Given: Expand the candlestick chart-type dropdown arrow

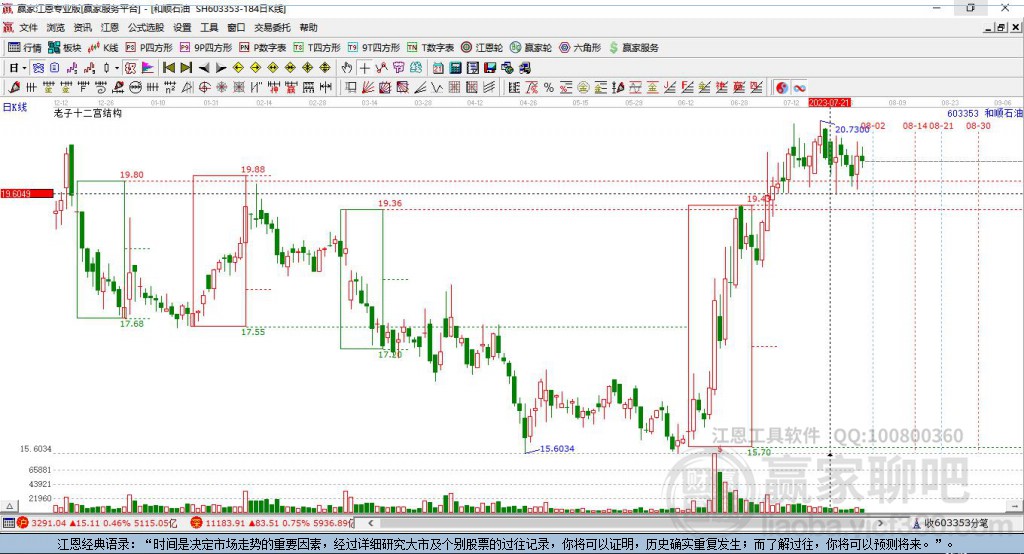Looking at the screenshot, I should click(x=117, y=68).
